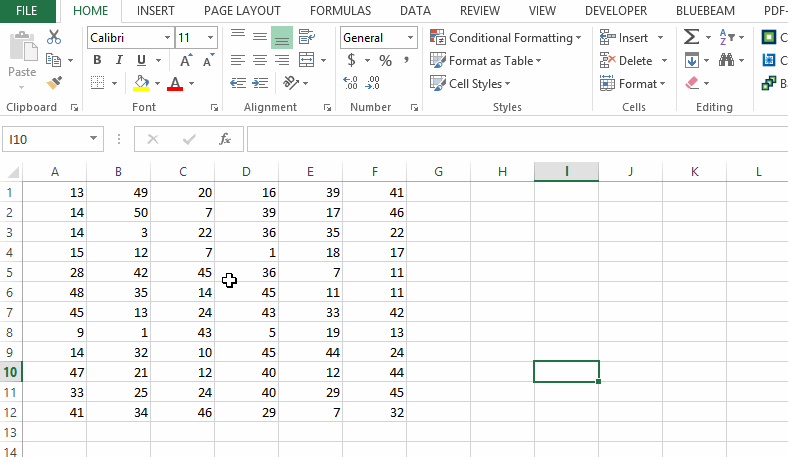The width and height of the screenshot is (788, 457).
Task: Click the AutoSum sigma icon
Action: click(691, 37)
